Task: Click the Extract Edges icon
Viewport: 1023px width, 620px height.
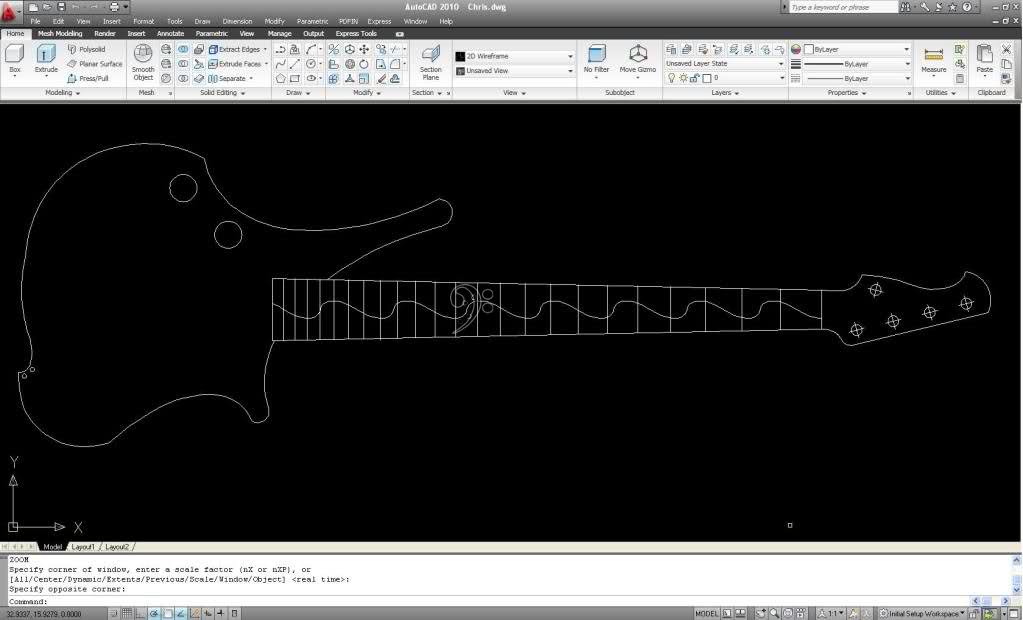Action: pyautogui.click(x=213, y=50)
